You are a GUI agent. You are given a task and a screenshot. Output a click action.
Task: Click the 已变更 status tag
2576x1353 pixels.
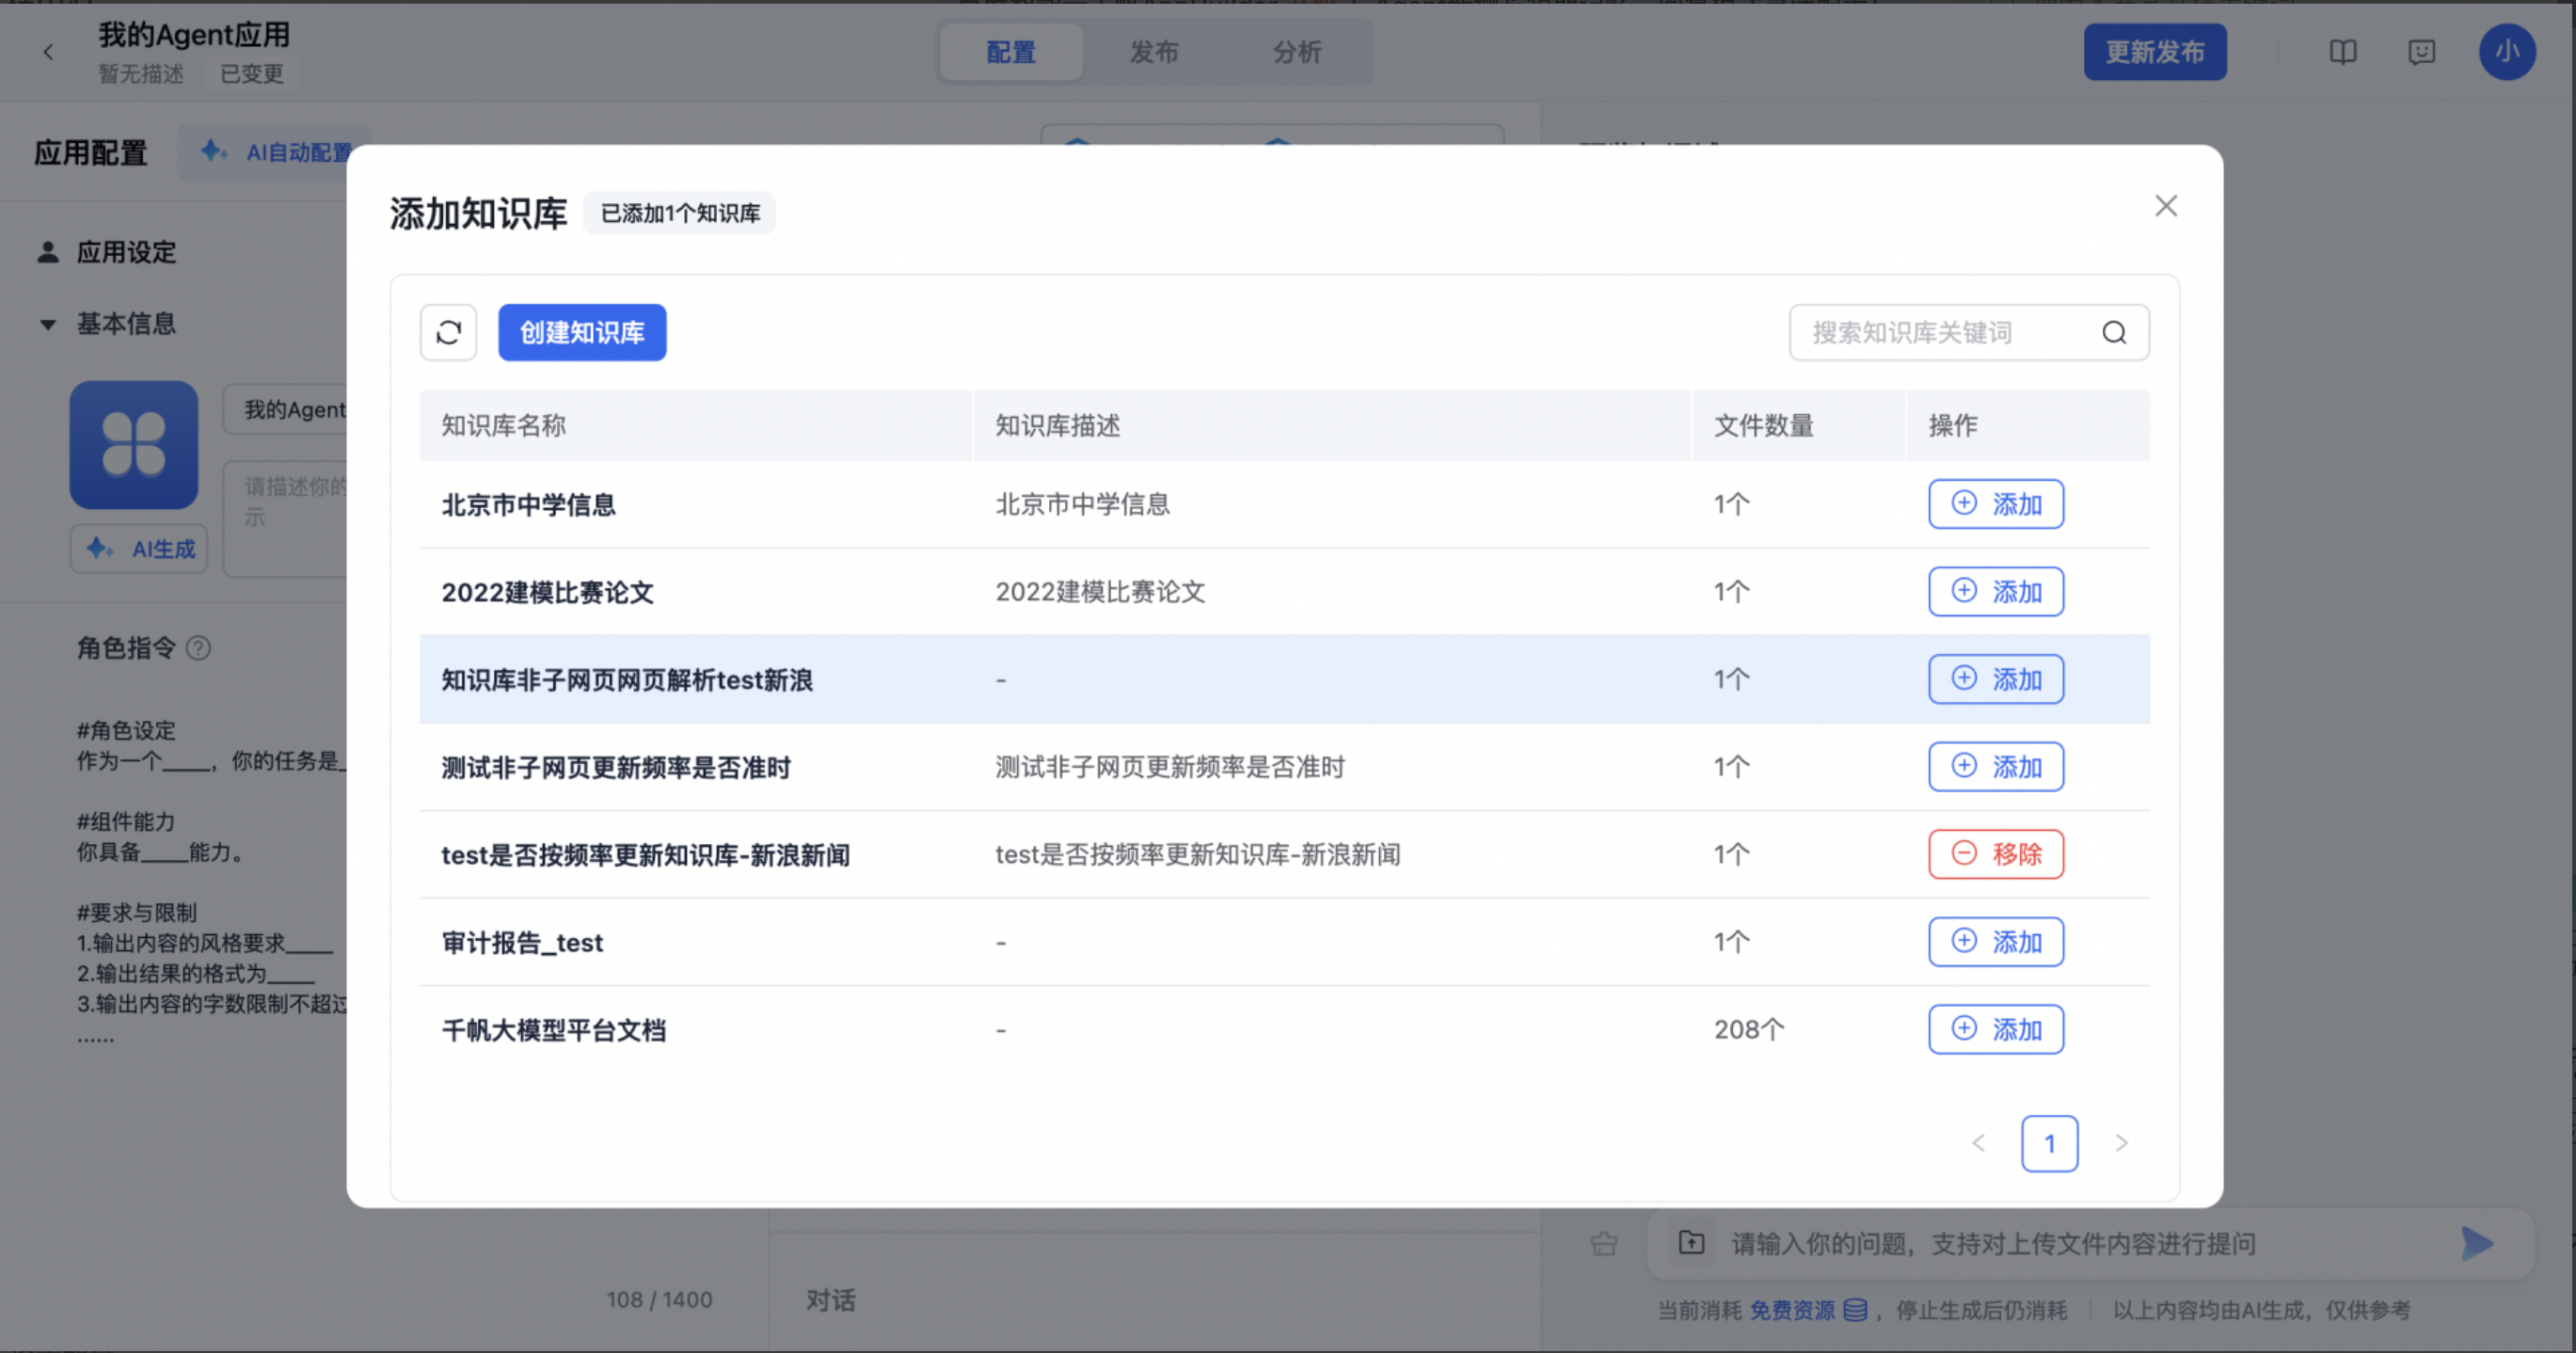252,74
